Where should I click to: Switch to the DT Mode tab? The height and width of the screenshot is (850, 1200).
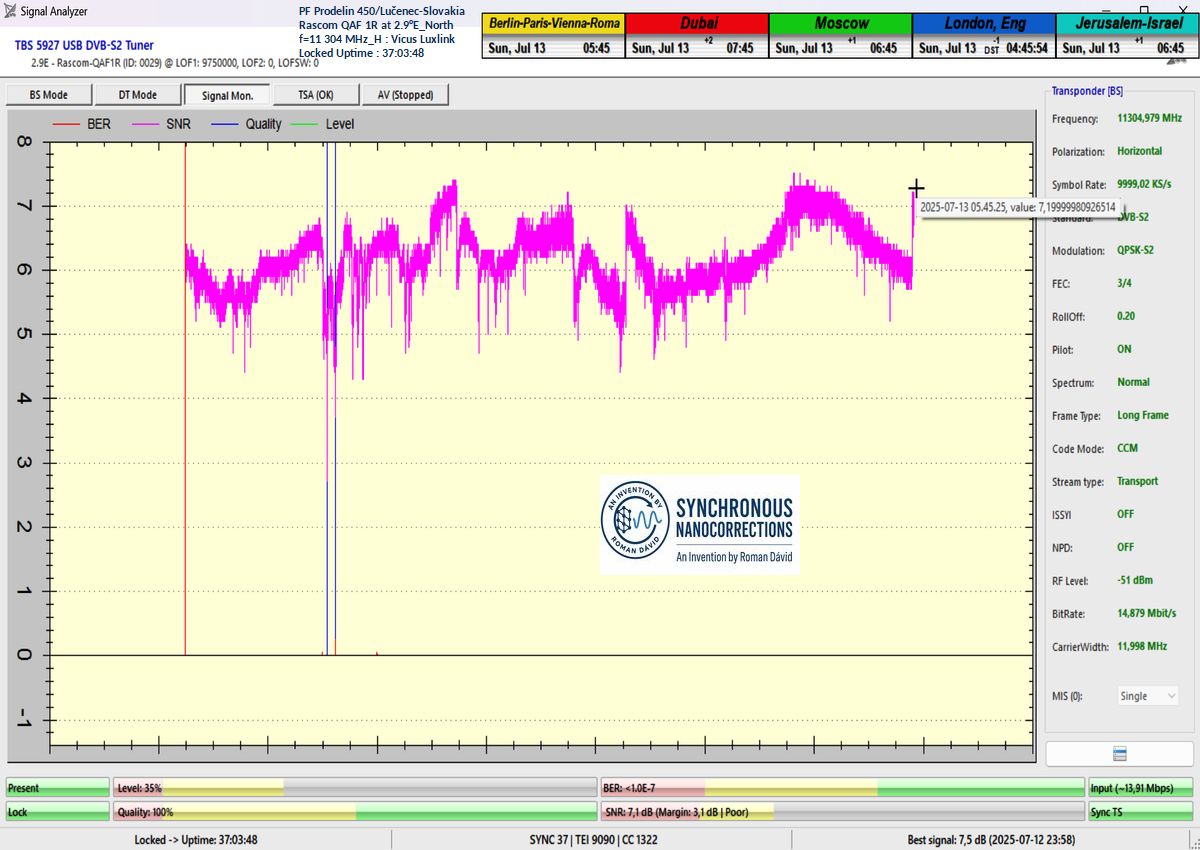(138, 95)
